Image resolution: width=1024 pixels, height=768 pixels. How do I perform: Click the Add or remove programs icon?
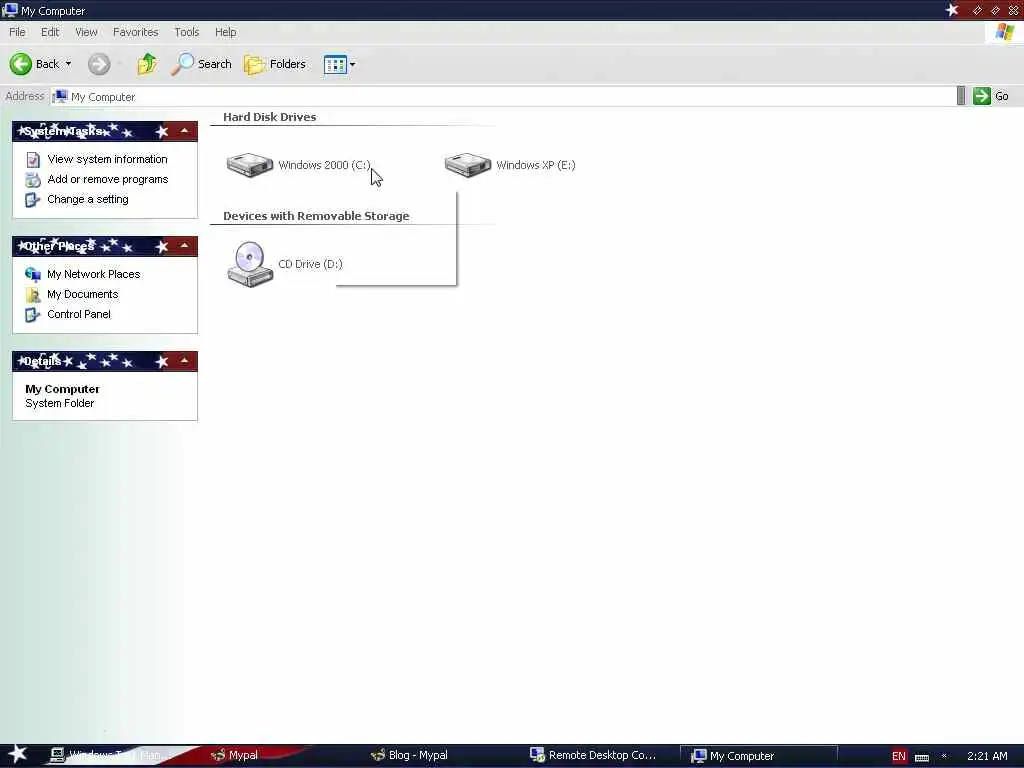click(33, 180)
